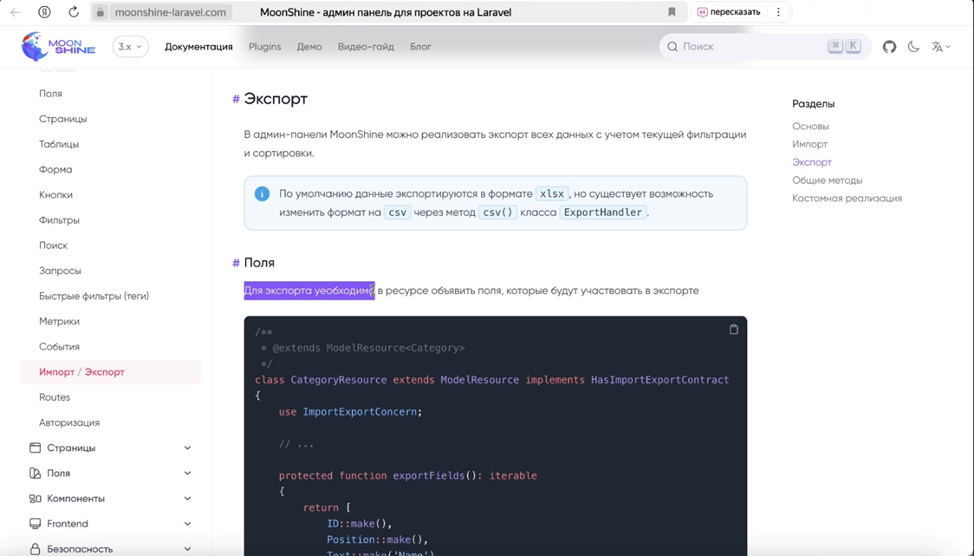Click the blue info icon in the note
Image resolution: width=974 pixels, height=556 pixels.
coord(262,194)
